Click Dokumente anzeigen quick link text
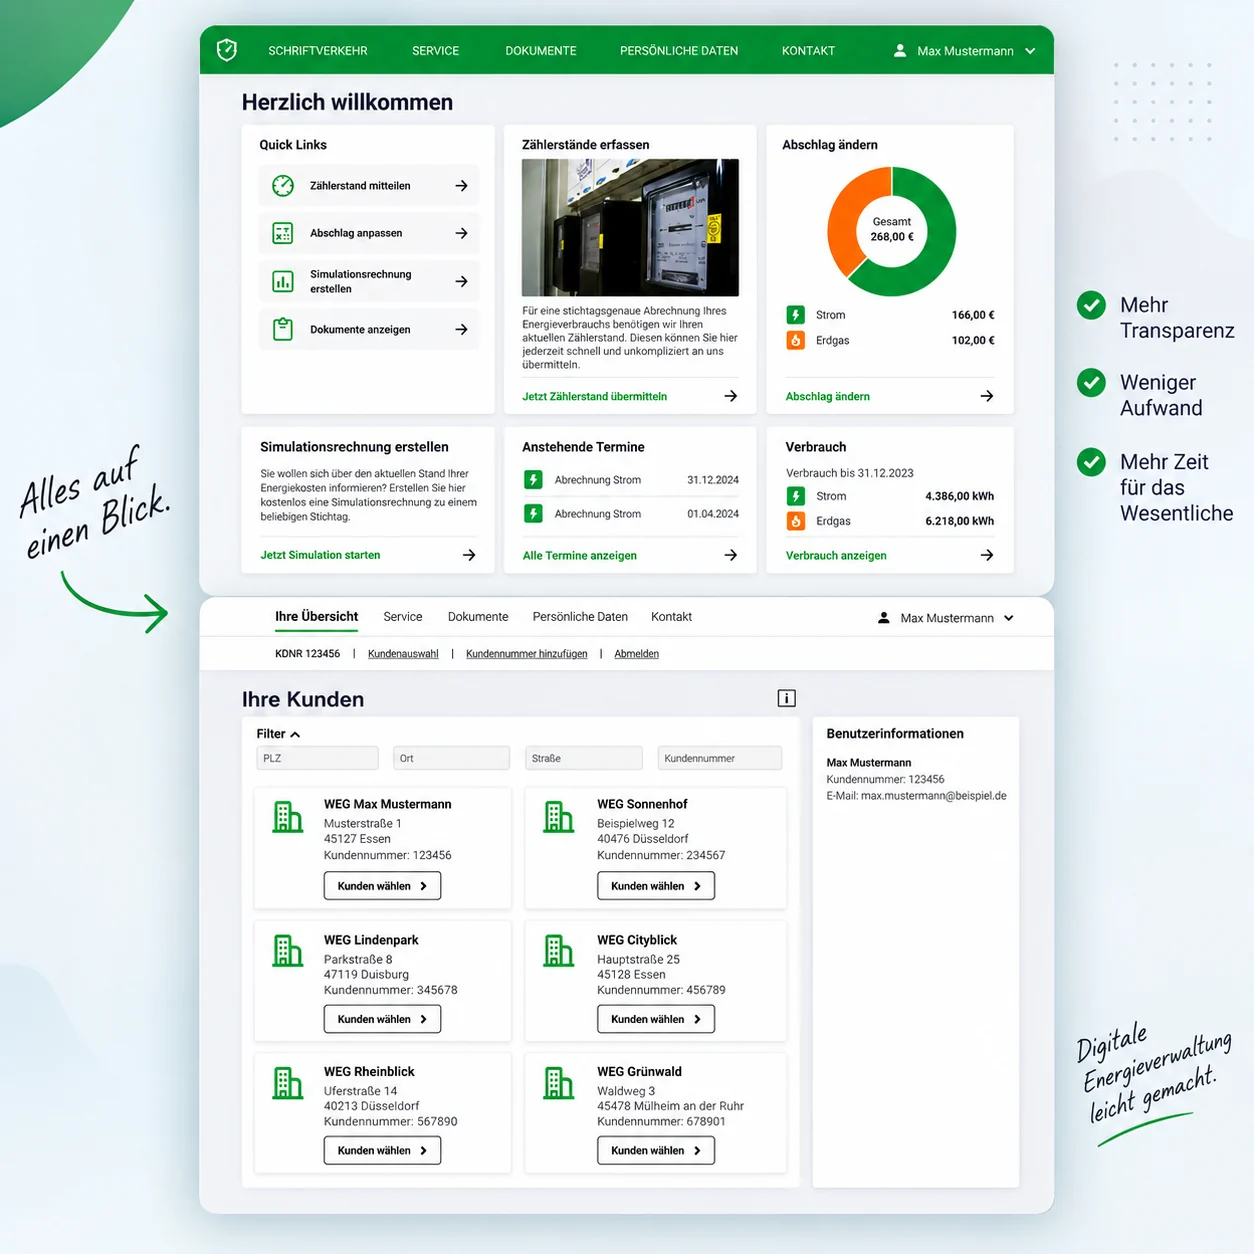Image resolution: width=1254 pixels, height=1254 pixels. coord(360,330)
